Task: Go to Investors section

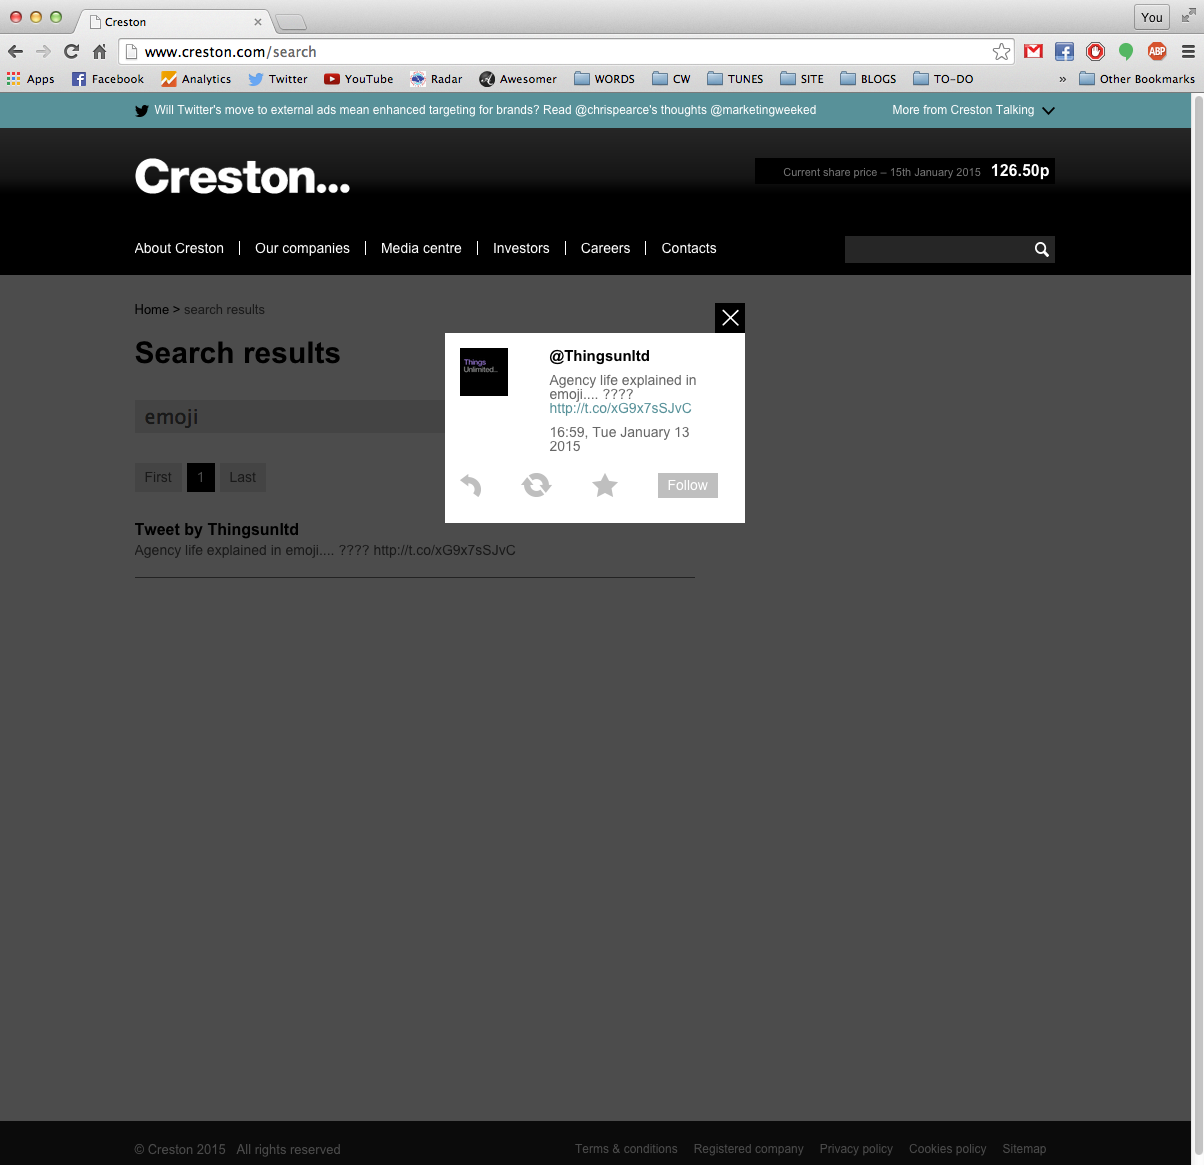Action: pos(521,248)
